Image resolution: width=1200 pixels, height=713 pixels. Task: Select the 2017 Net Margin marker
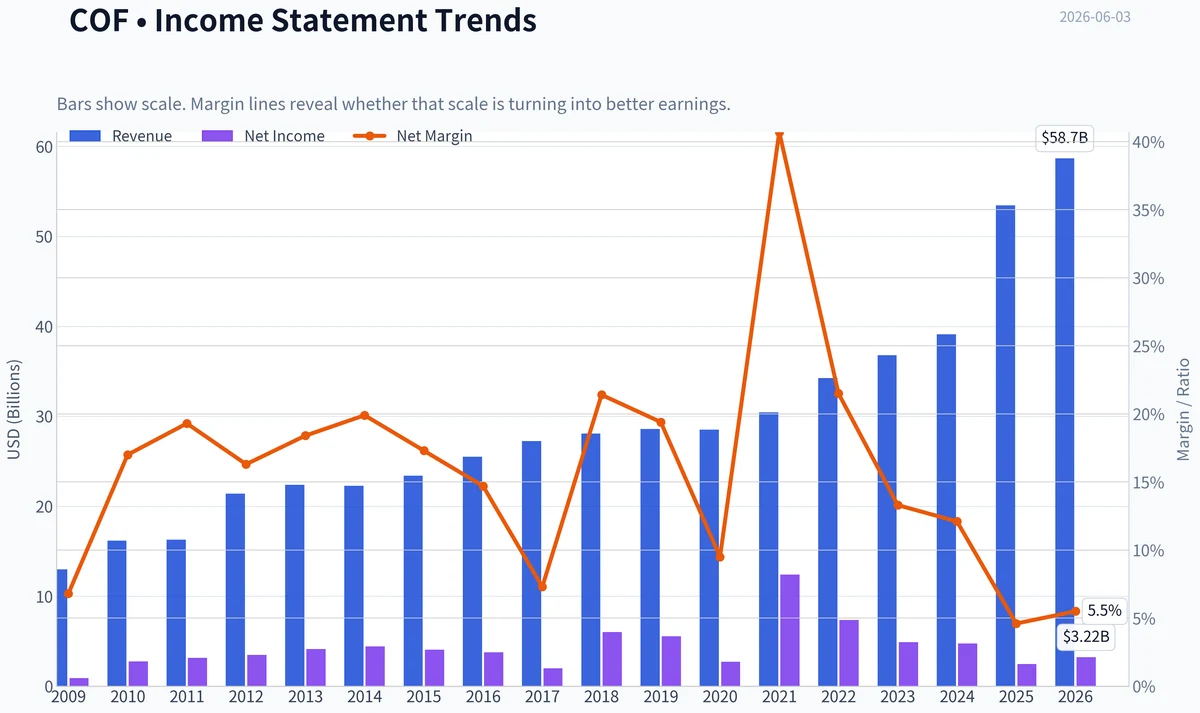[x=543, y=586]
